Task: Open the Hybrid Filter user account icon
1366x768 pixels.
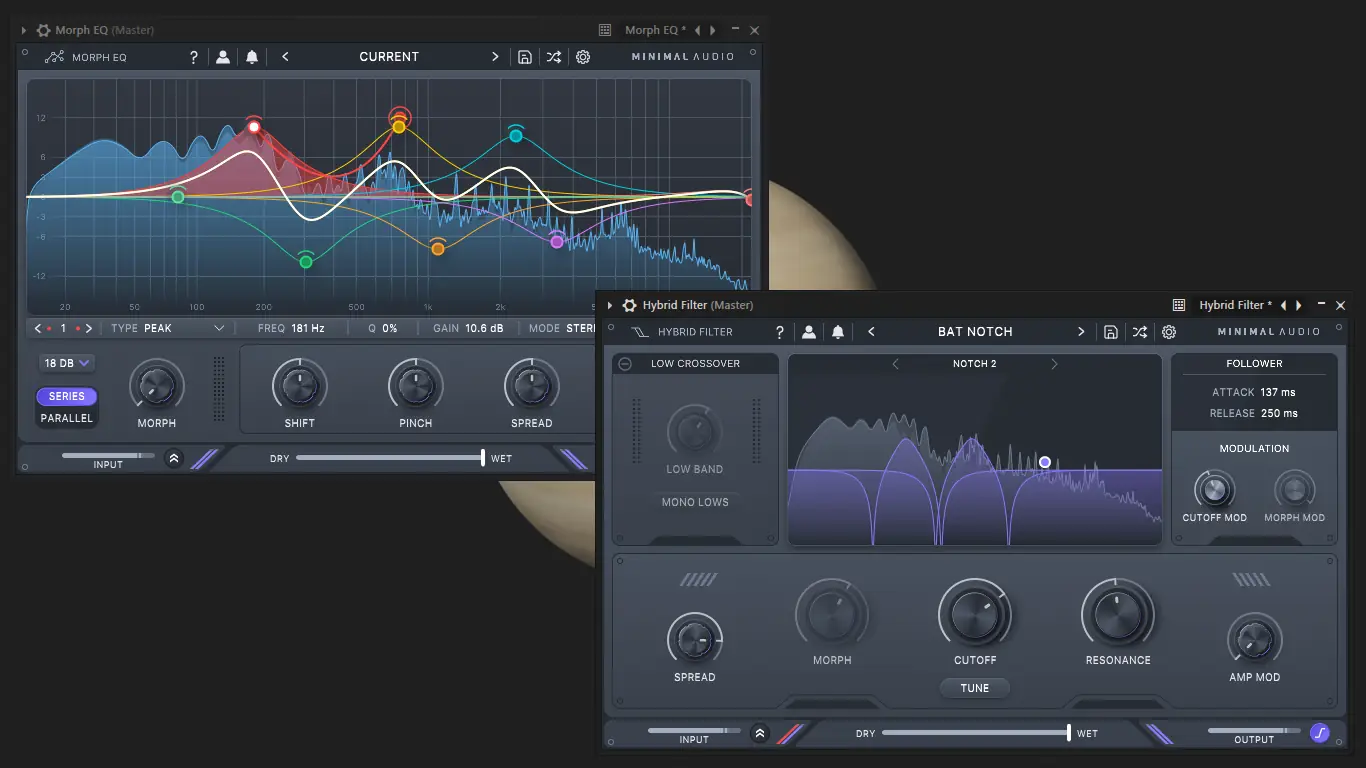Action: click(809, 332)
